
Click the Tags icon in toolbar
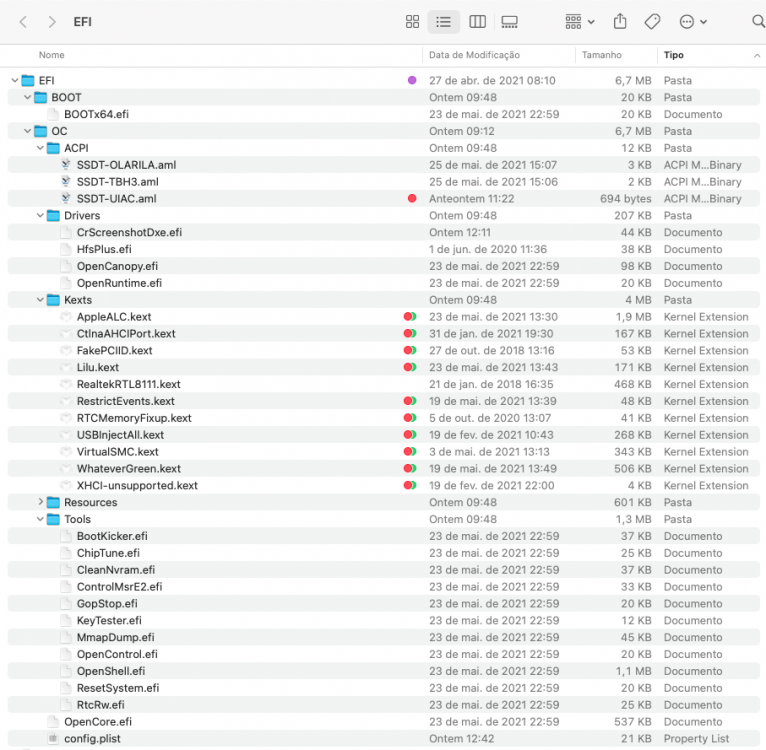point(652,21)
